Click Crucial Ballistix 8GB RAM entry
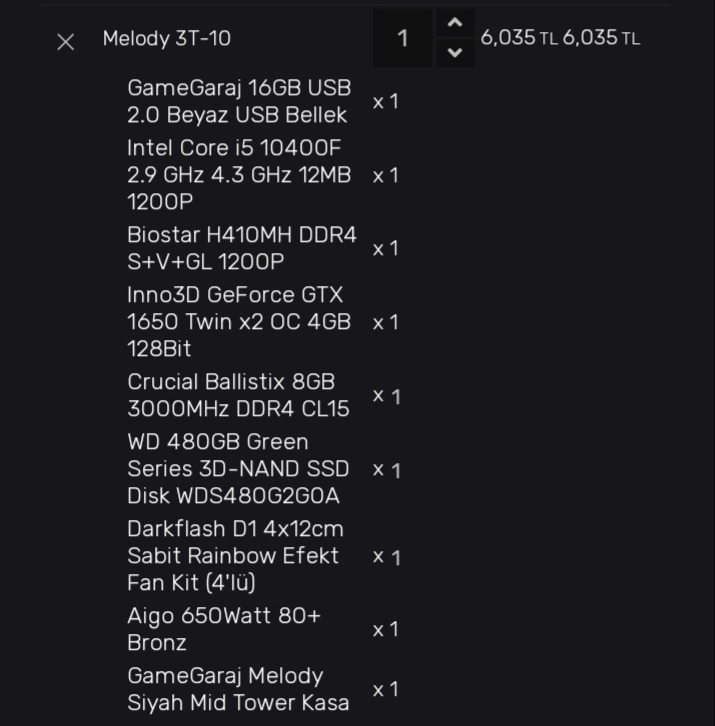Screen dimensions: 715x726 [x=238, y=395]
